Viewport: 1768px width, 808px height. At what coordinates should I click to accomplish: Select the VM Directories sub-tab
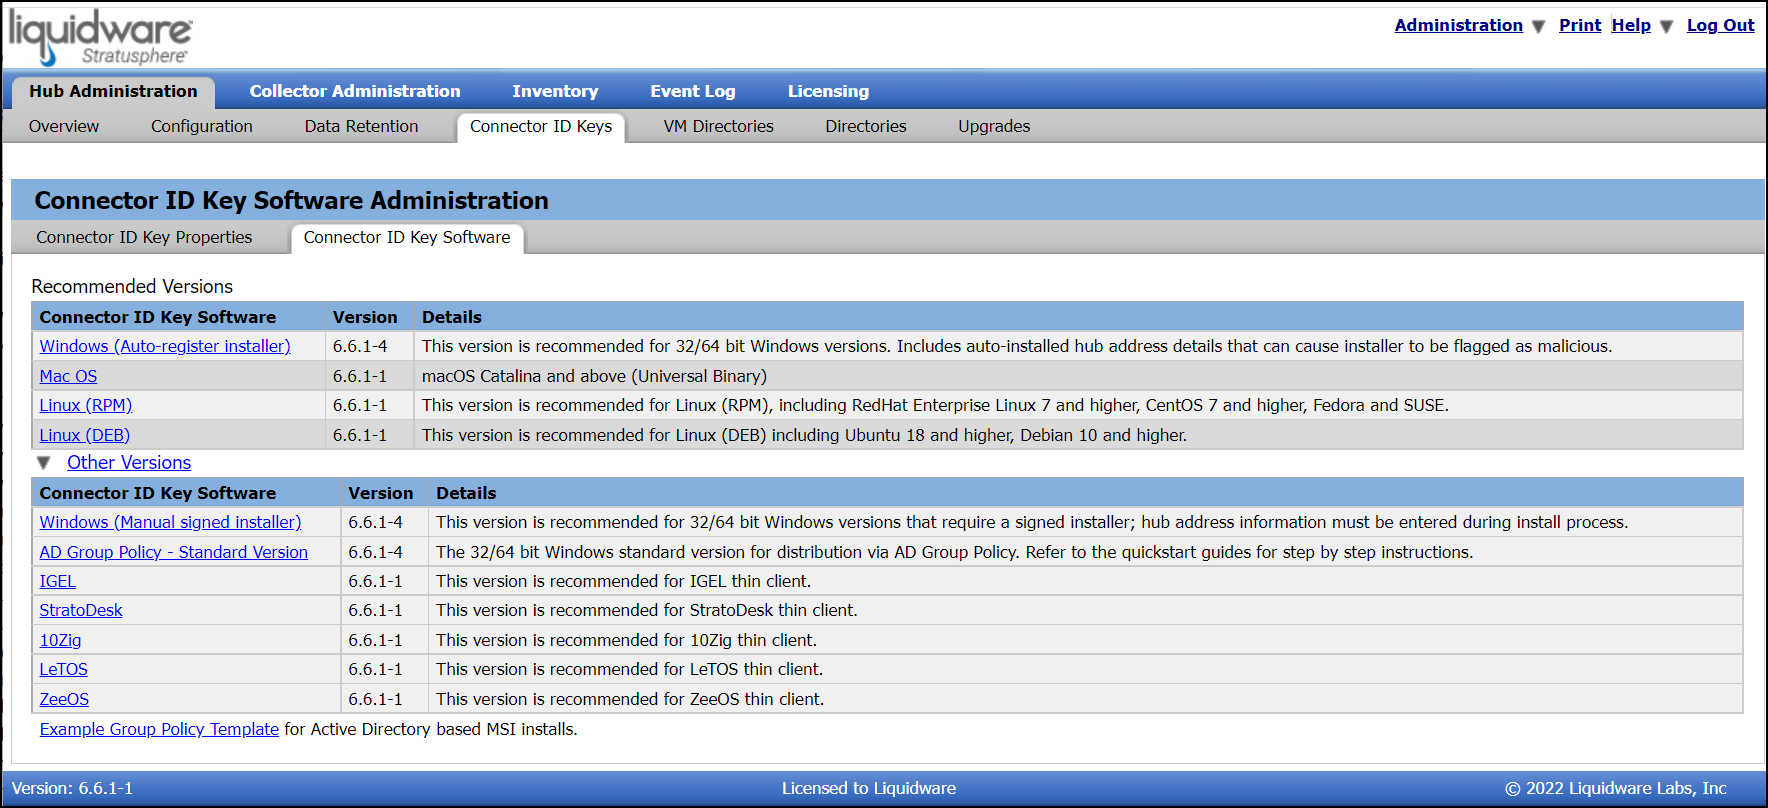point(719,126)
